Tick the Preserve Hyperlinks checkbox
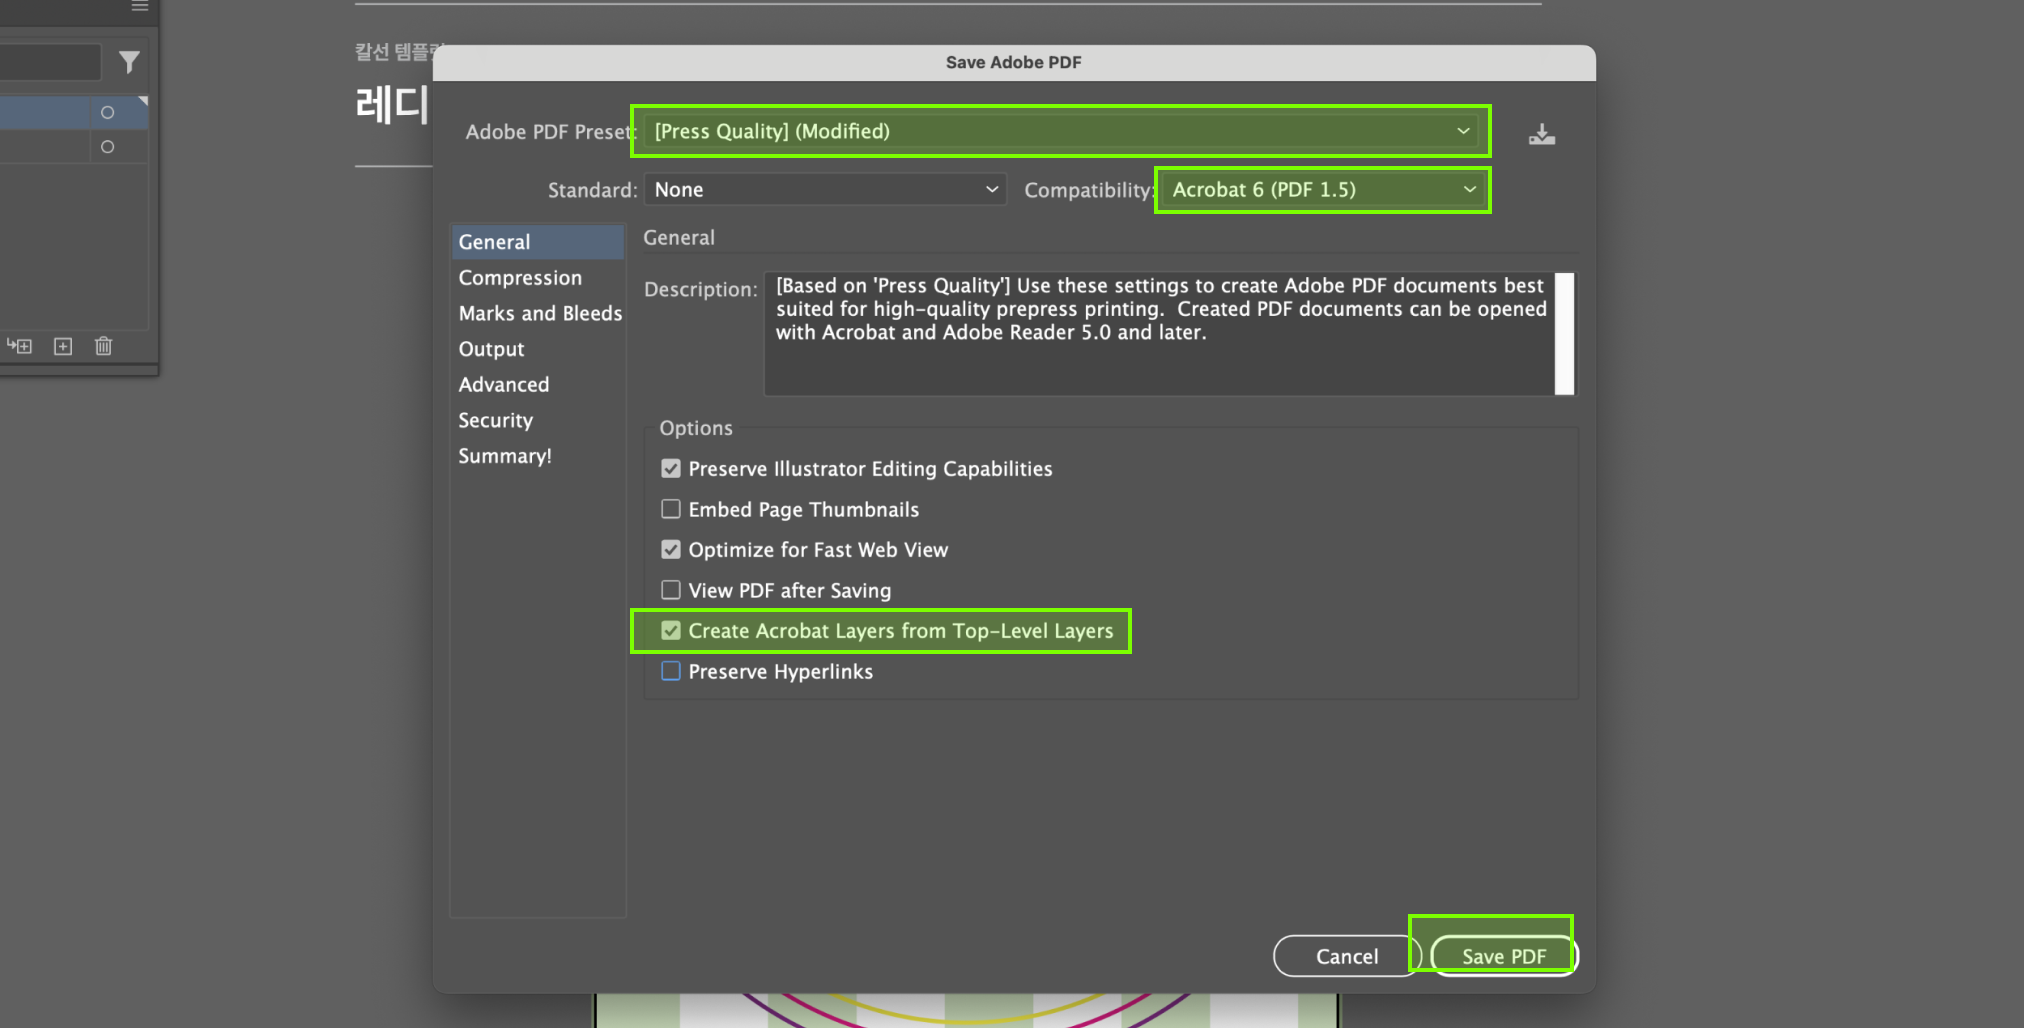The width and height of the screenshot is (2024, 1028). point(671,671)
